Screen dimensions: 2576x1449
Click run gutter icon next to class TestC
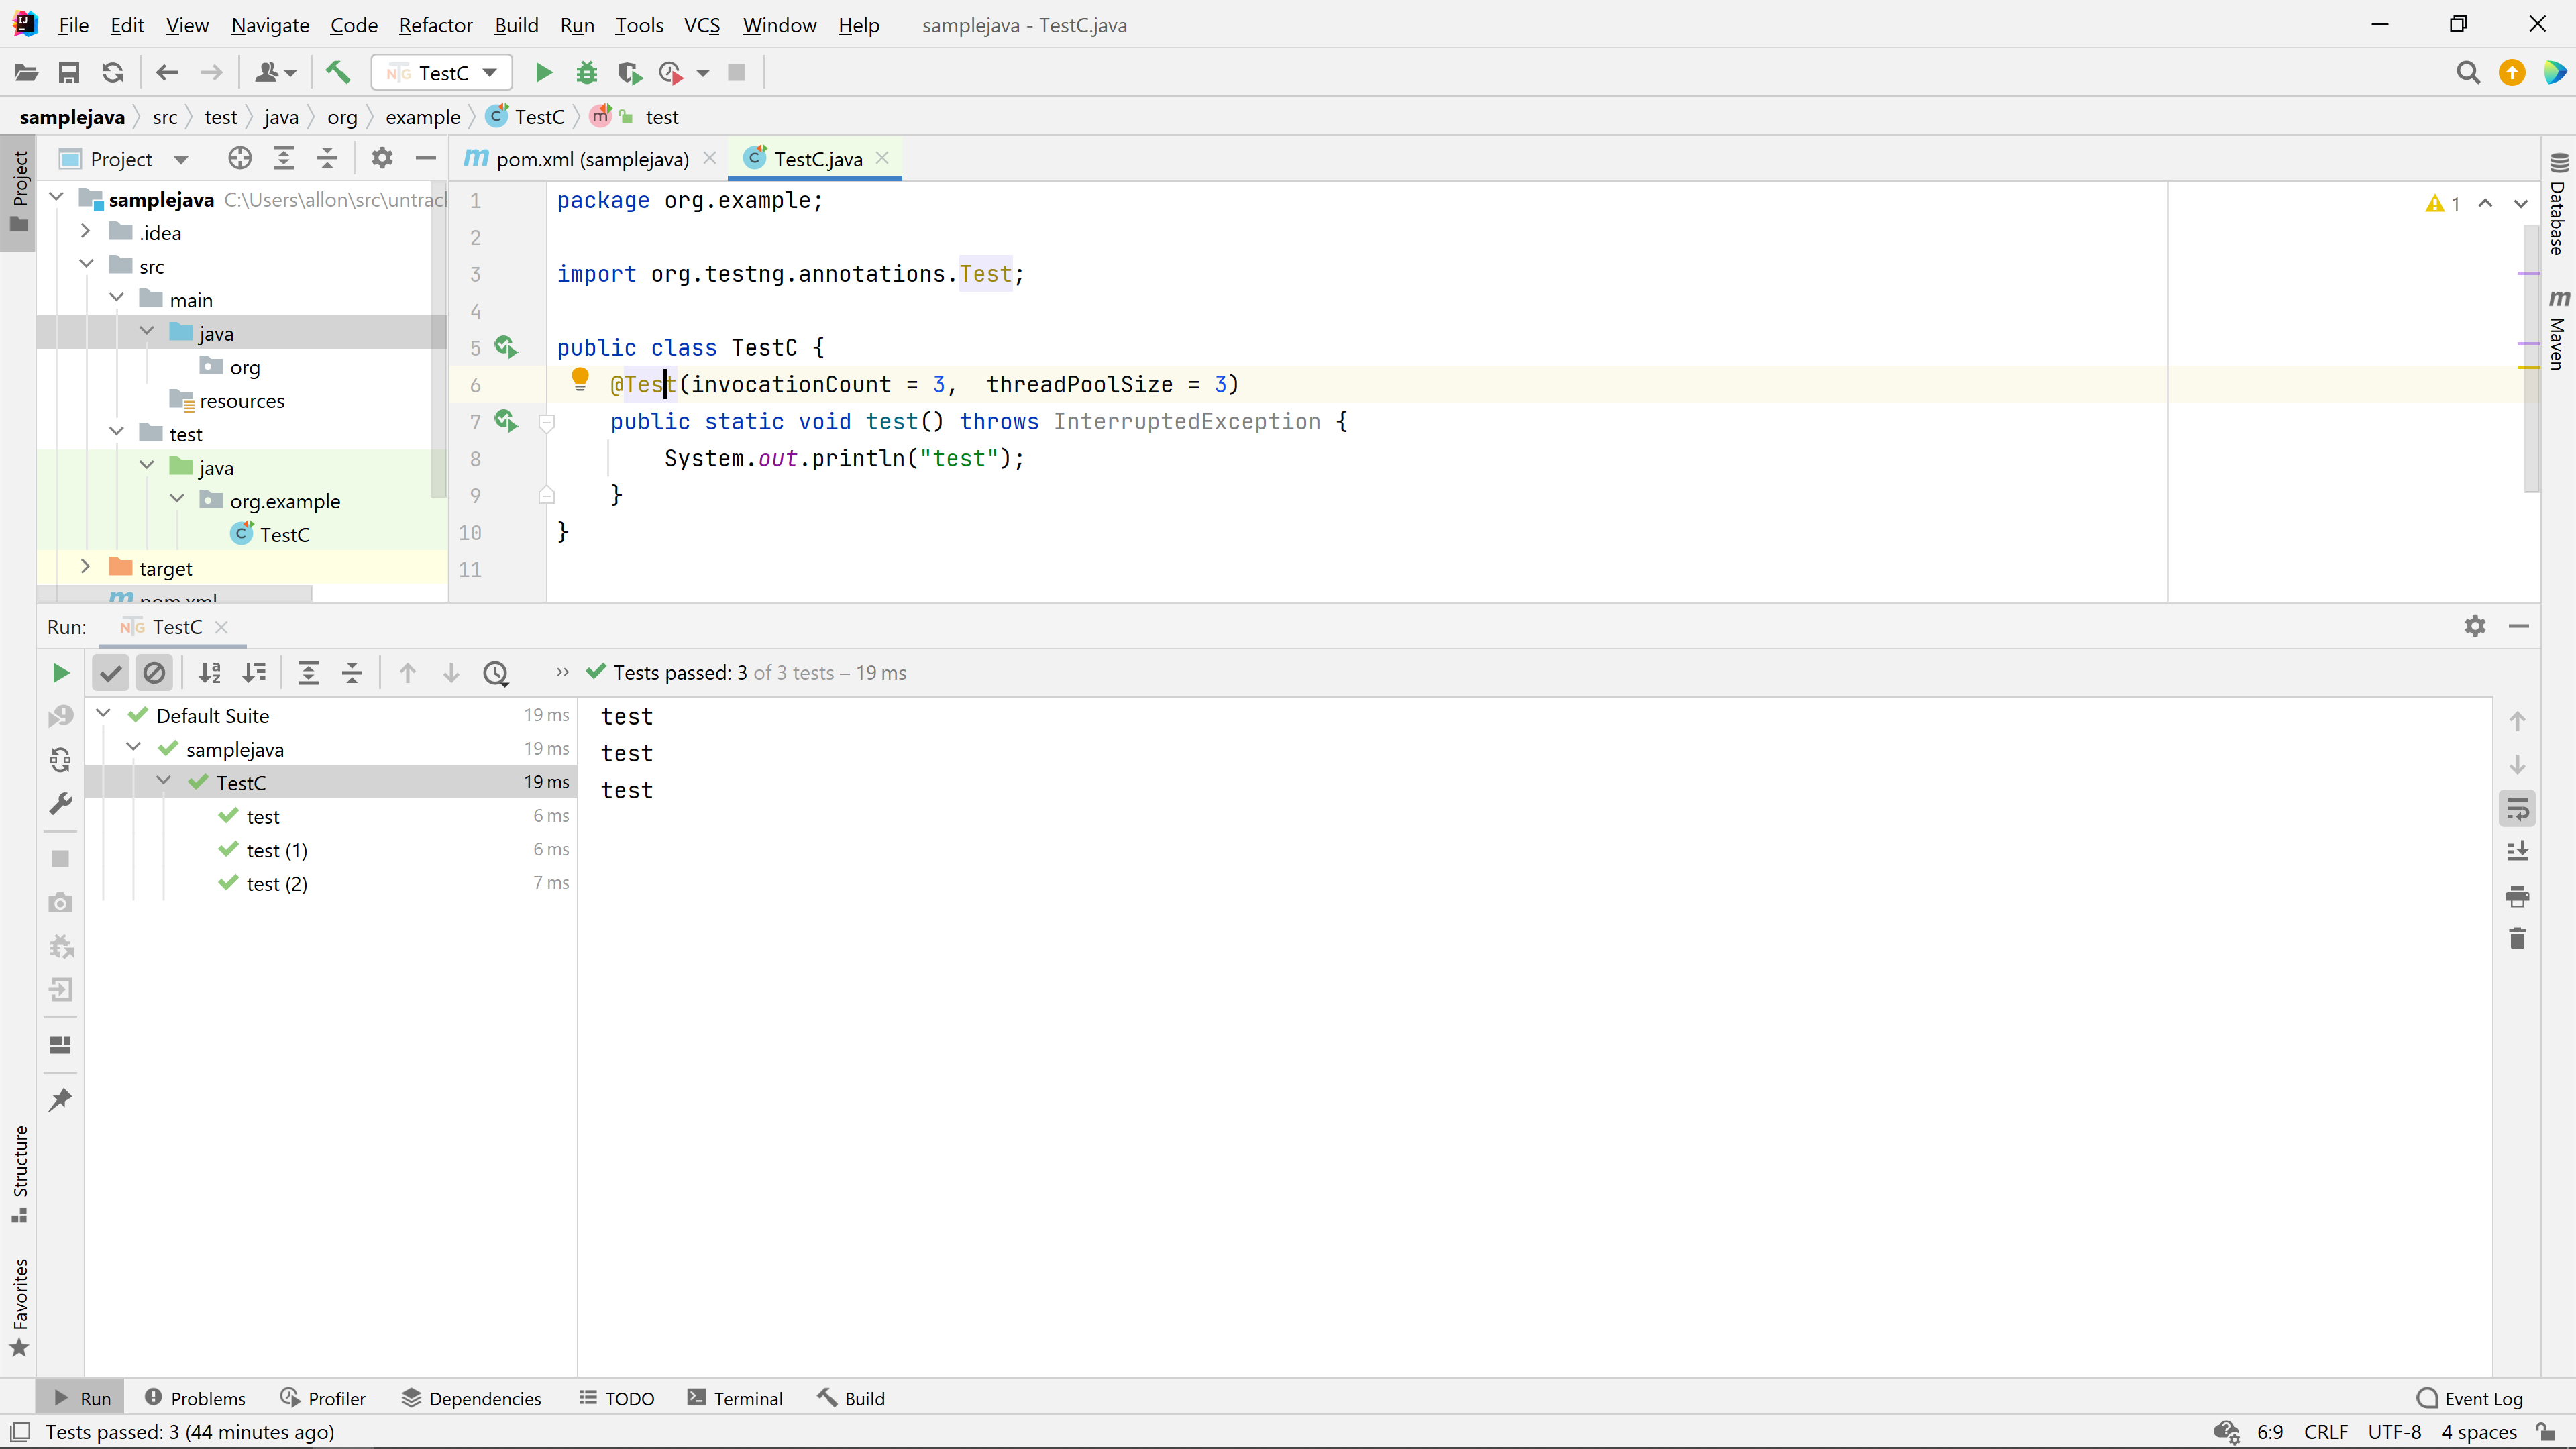point(506,347)
